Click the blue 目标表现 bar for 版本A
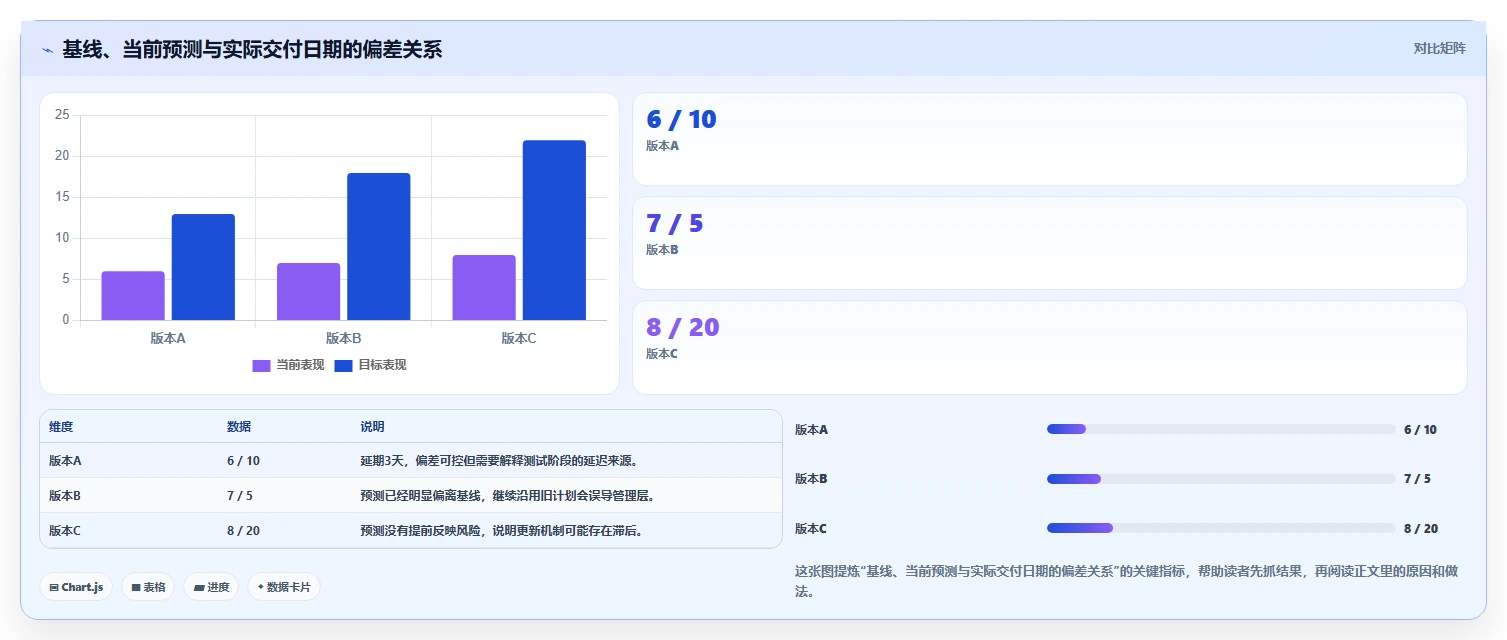 point(203,267)
